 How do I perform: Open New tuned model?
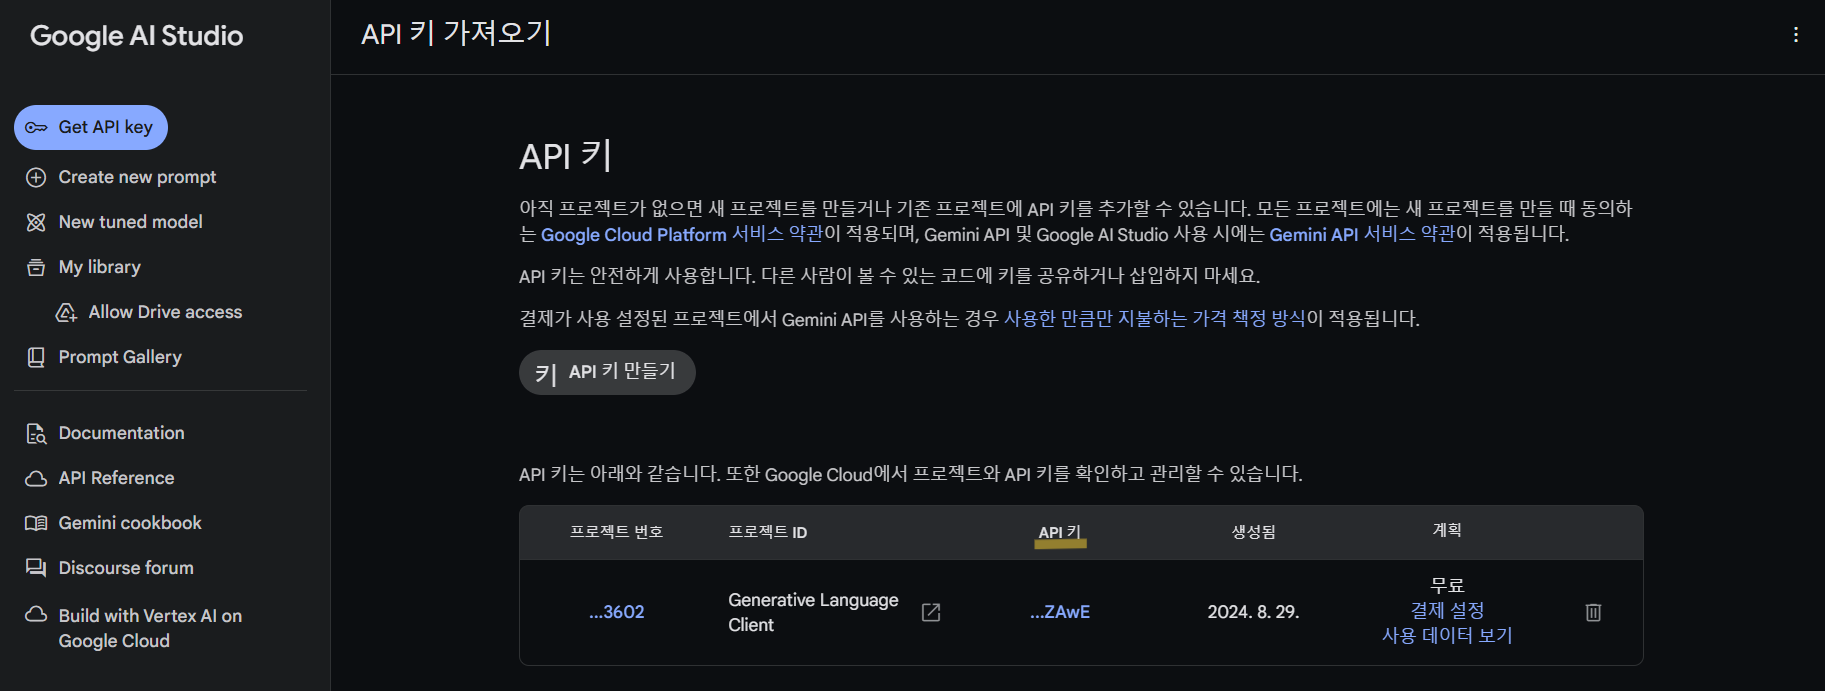(x=130, y=222)
